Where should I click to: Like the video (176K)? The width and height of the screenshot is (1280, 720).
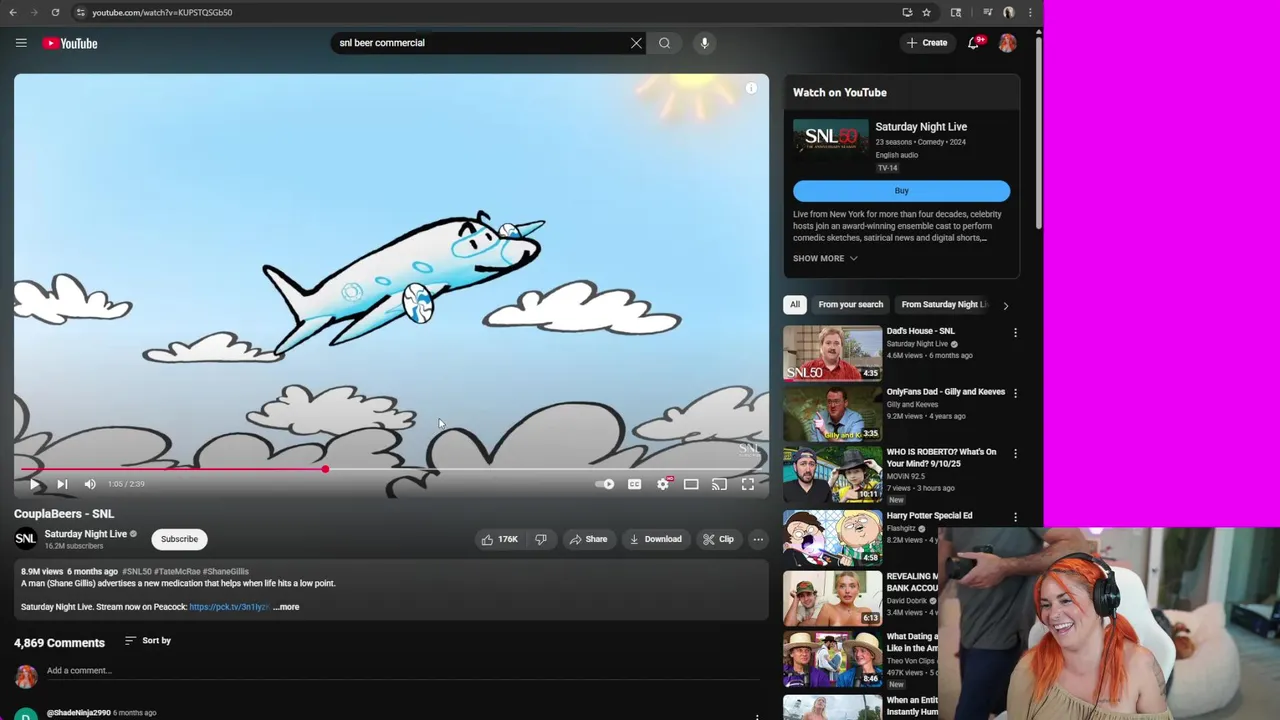click(x=500, y=539)
